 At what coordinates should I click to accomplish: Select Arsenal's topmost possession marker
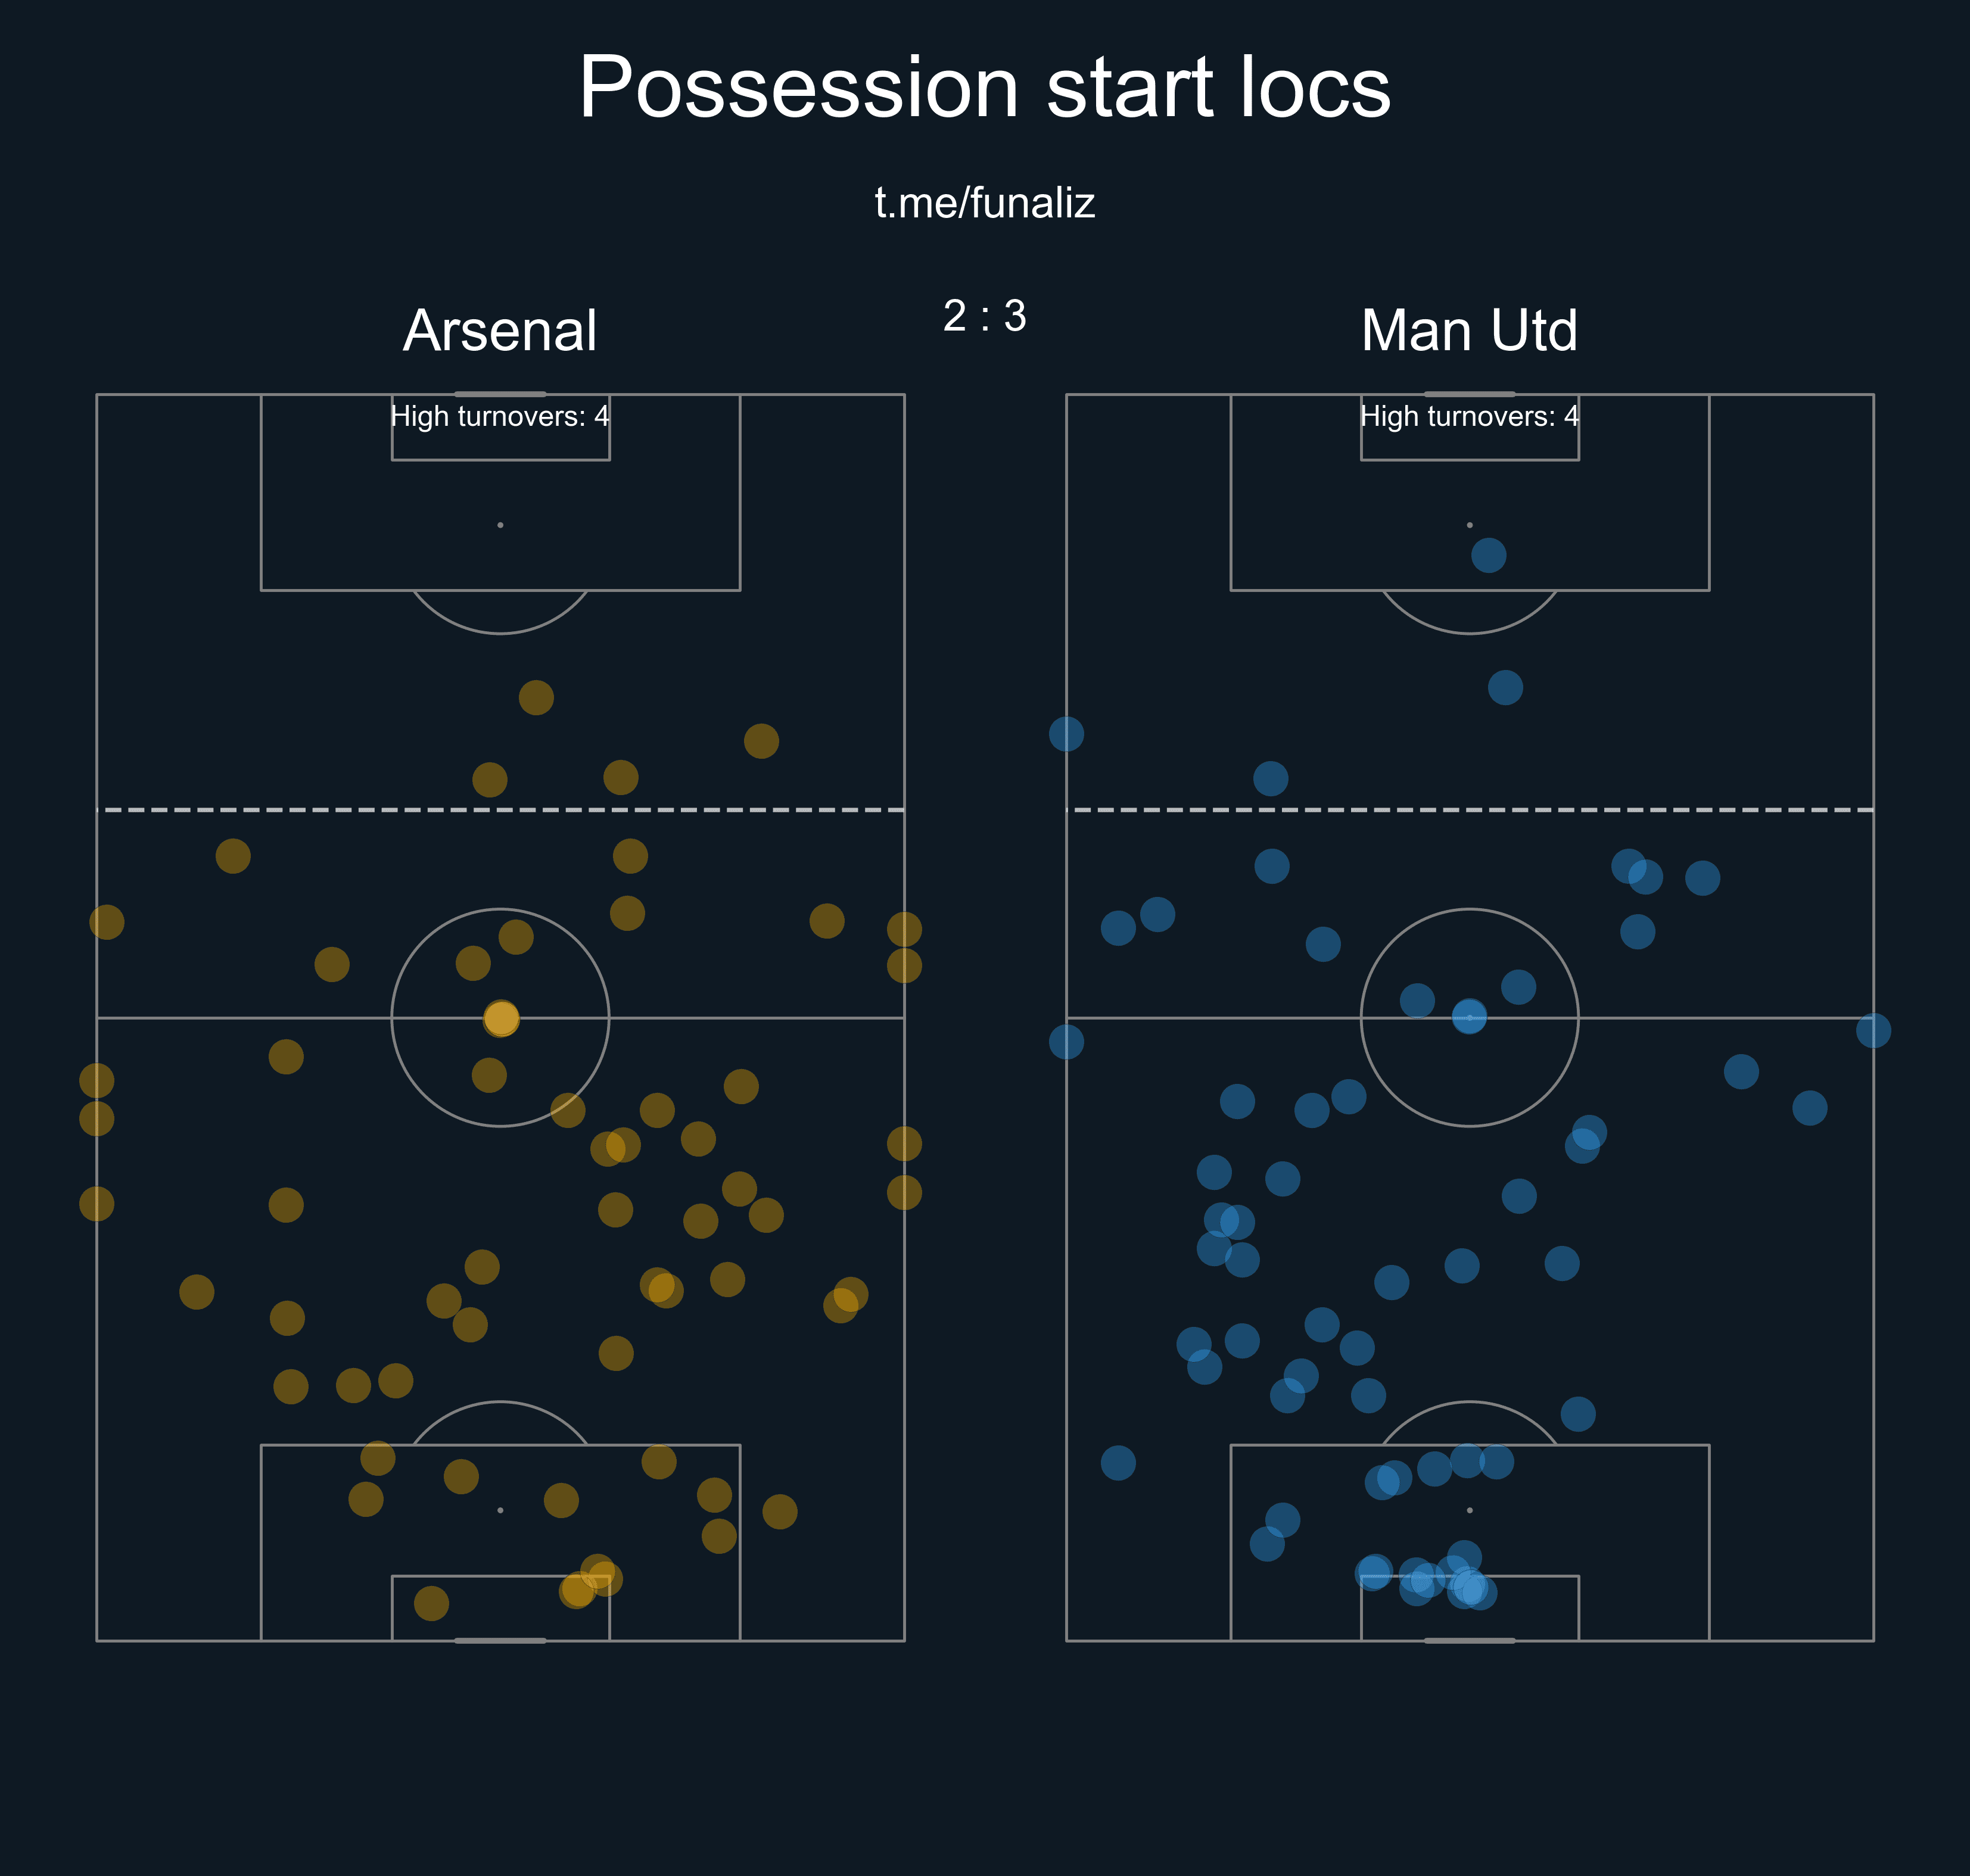536,697
